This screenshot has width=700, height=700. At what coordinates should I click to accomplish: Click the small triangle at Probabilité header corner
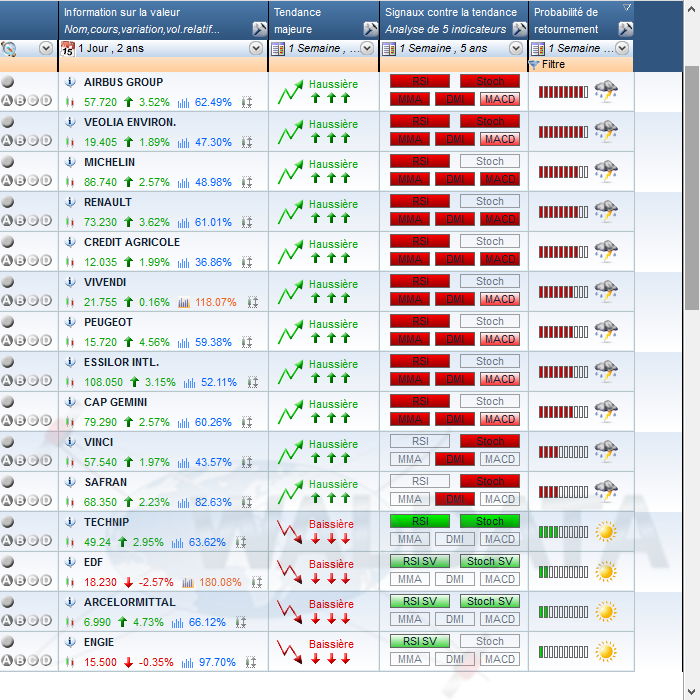(x=627, y=7)
